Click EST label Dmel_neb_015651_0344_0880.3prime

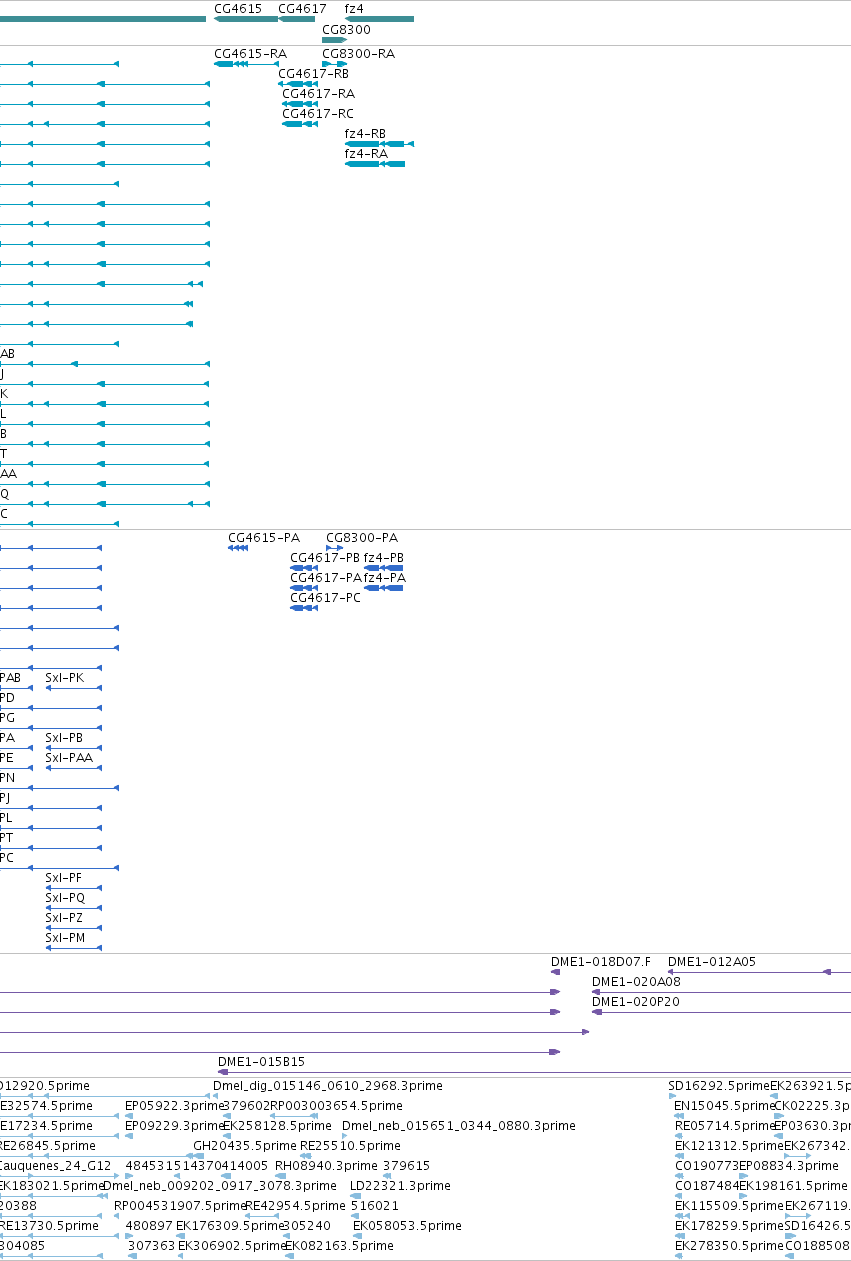point(459,1126)
